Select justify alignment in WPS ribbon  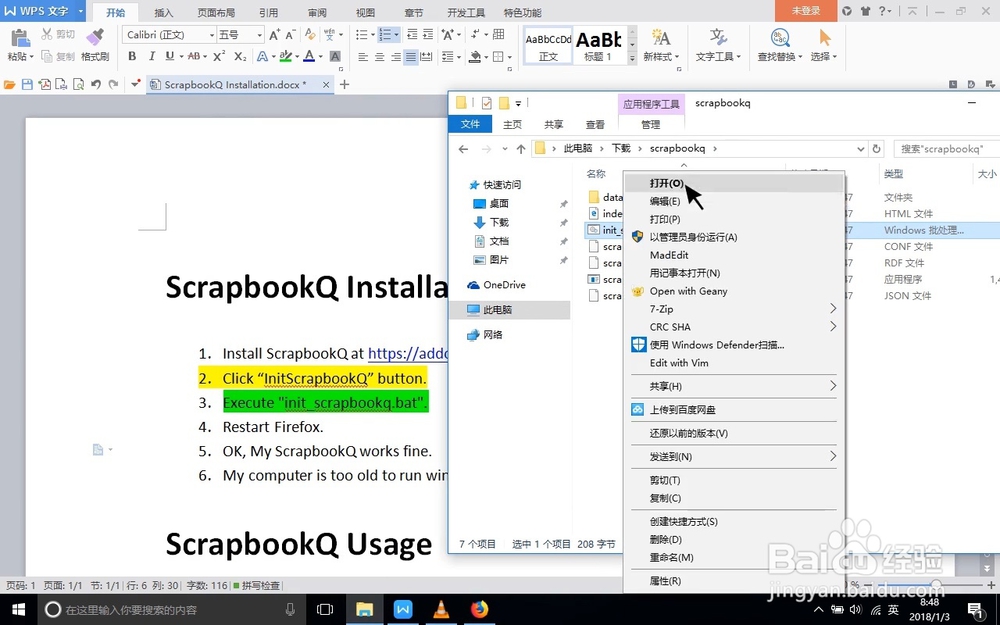pyautogui.click(x=411, y=57)
